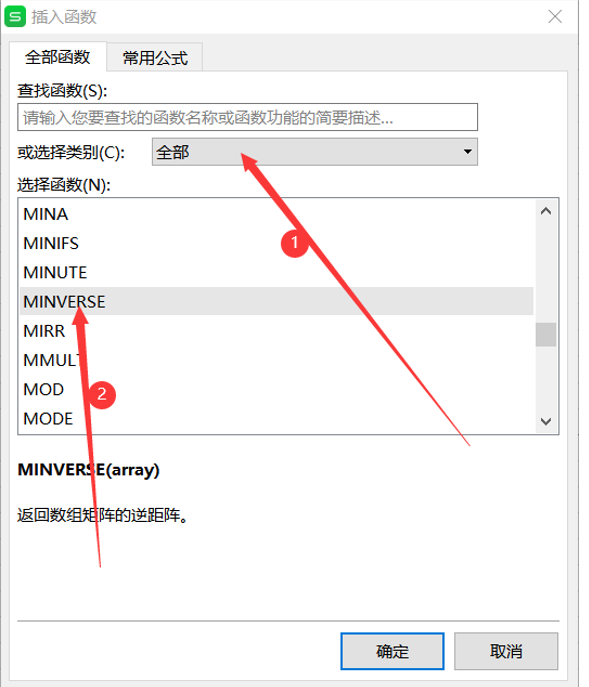Open the category combo box showing 全部
Viewport: 589px width, 687px height.
[315, 152]
